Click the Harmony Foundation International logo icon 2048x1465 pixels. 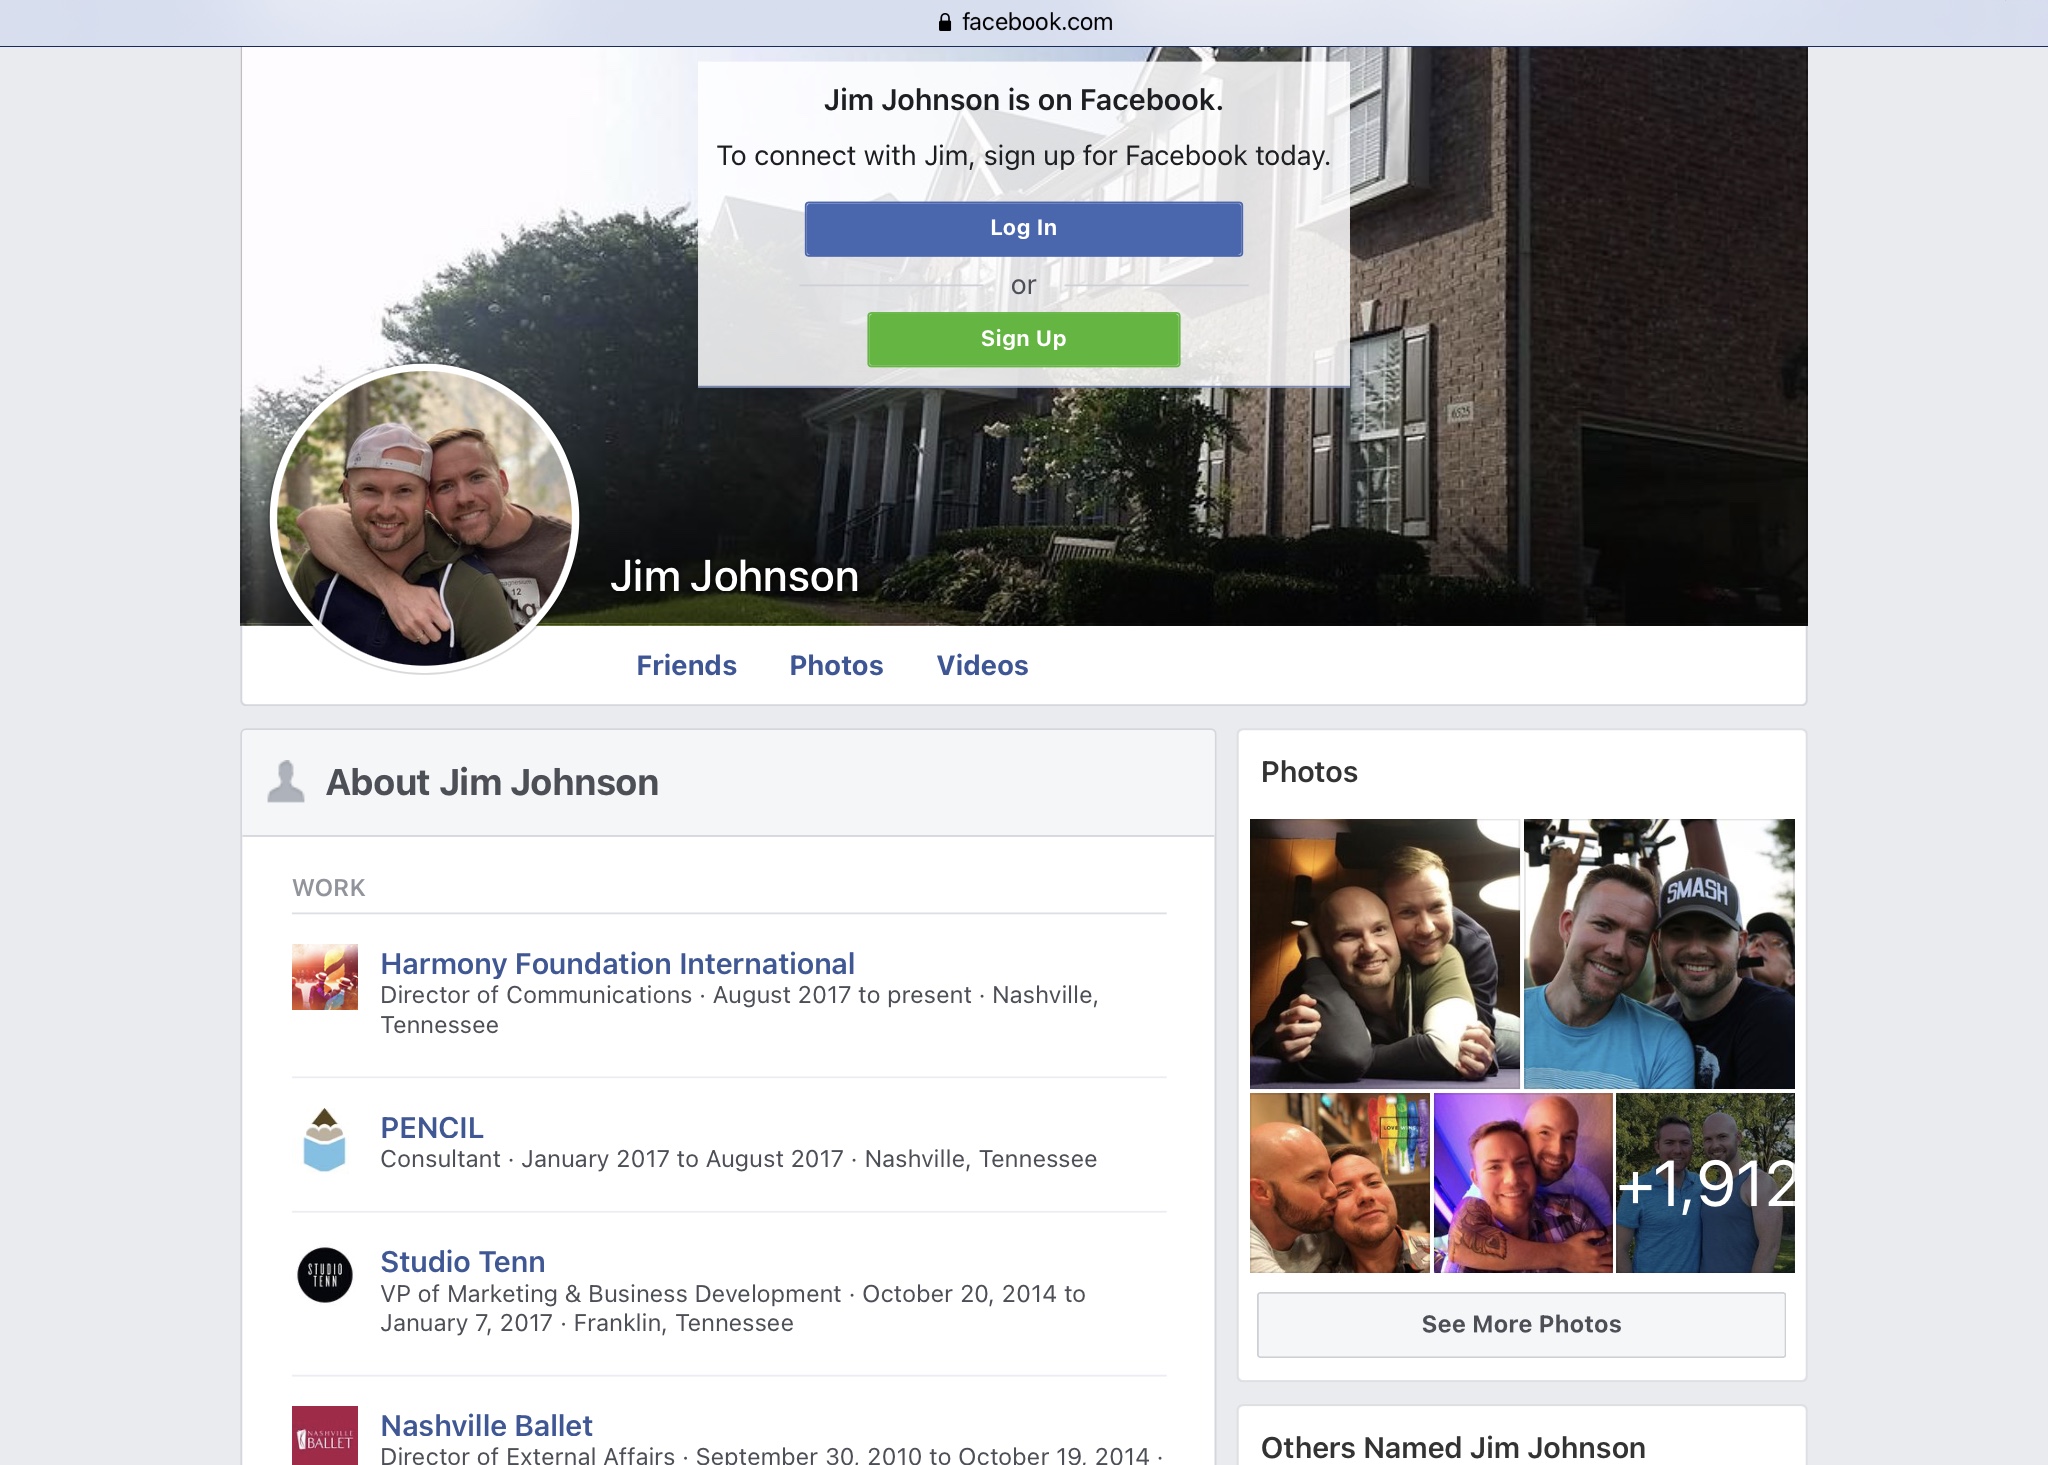tap(324, 977)
